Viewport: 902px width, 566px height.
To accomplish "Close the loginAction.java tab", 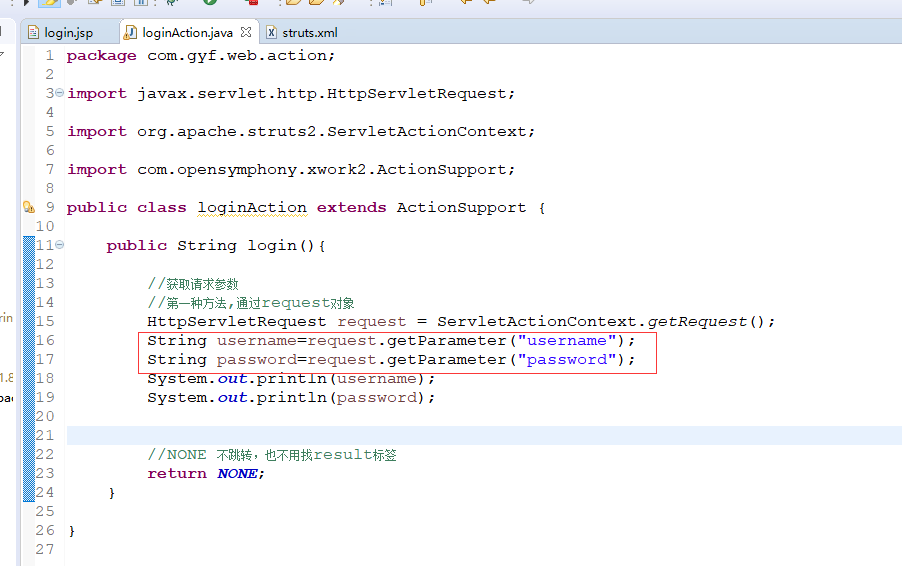I will point(246,32).
